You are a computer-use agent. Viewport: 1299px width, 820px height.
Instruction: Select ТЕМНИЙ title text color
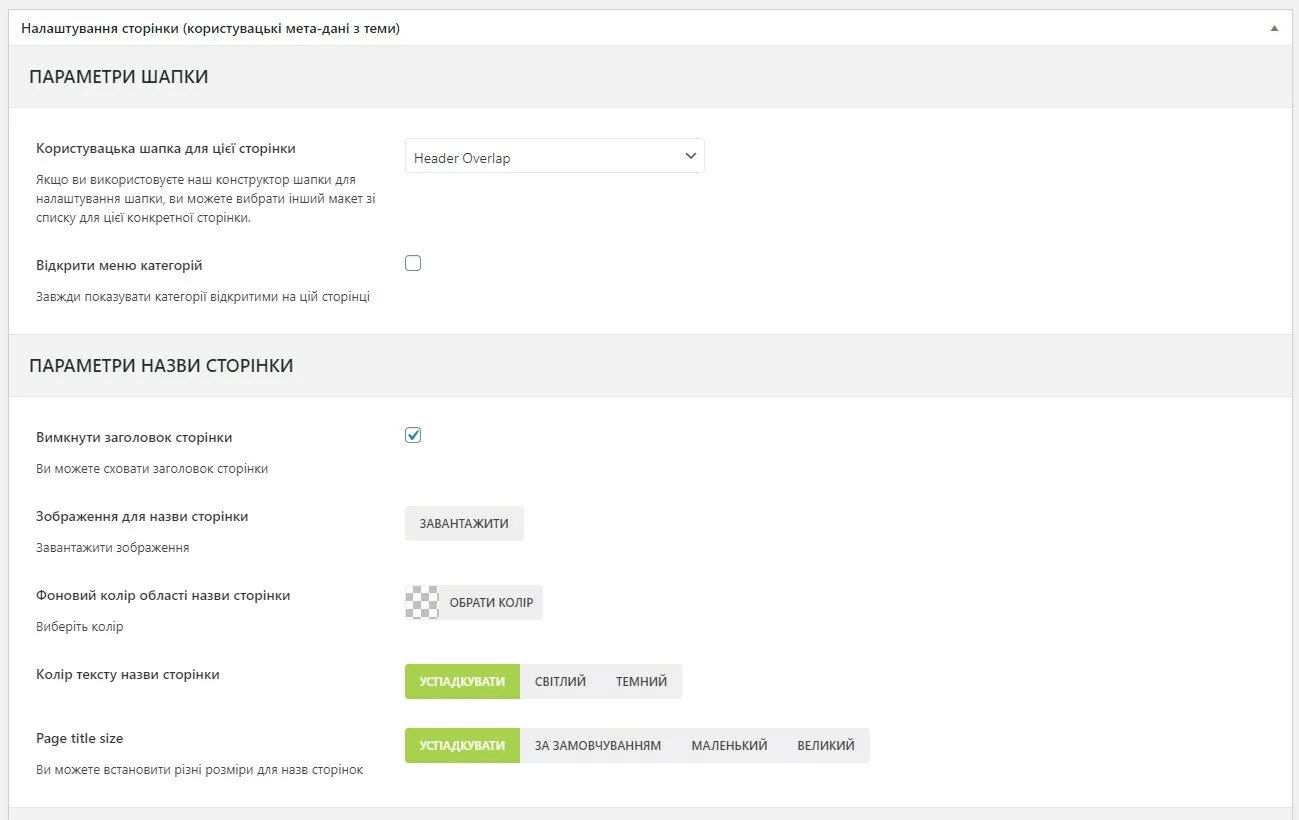[641, 682]
